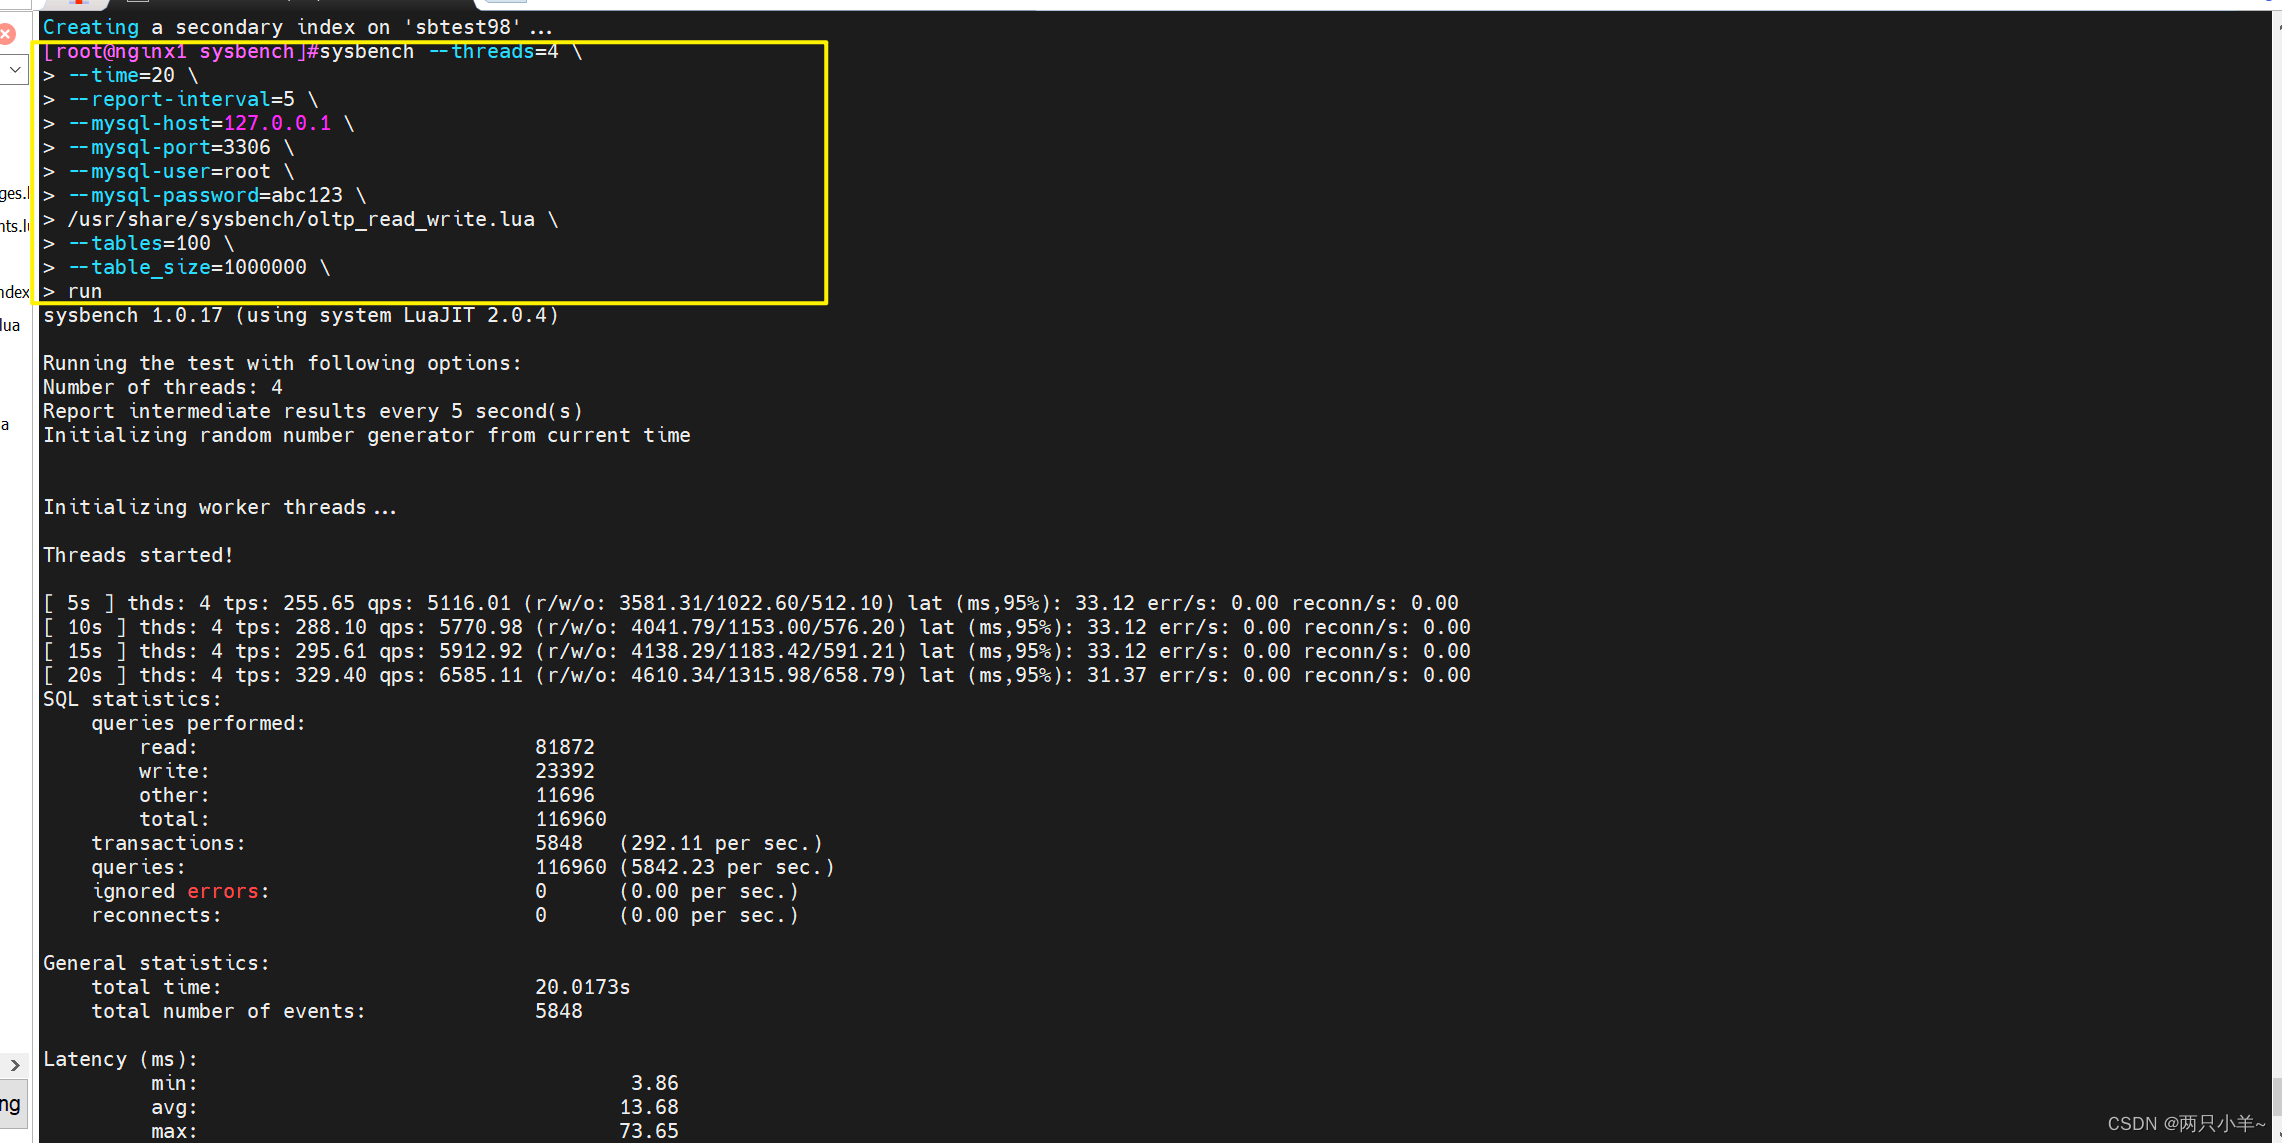The image size is (2282, 1143).
Task: Click the write count '23392'
Action: point(565,771)
